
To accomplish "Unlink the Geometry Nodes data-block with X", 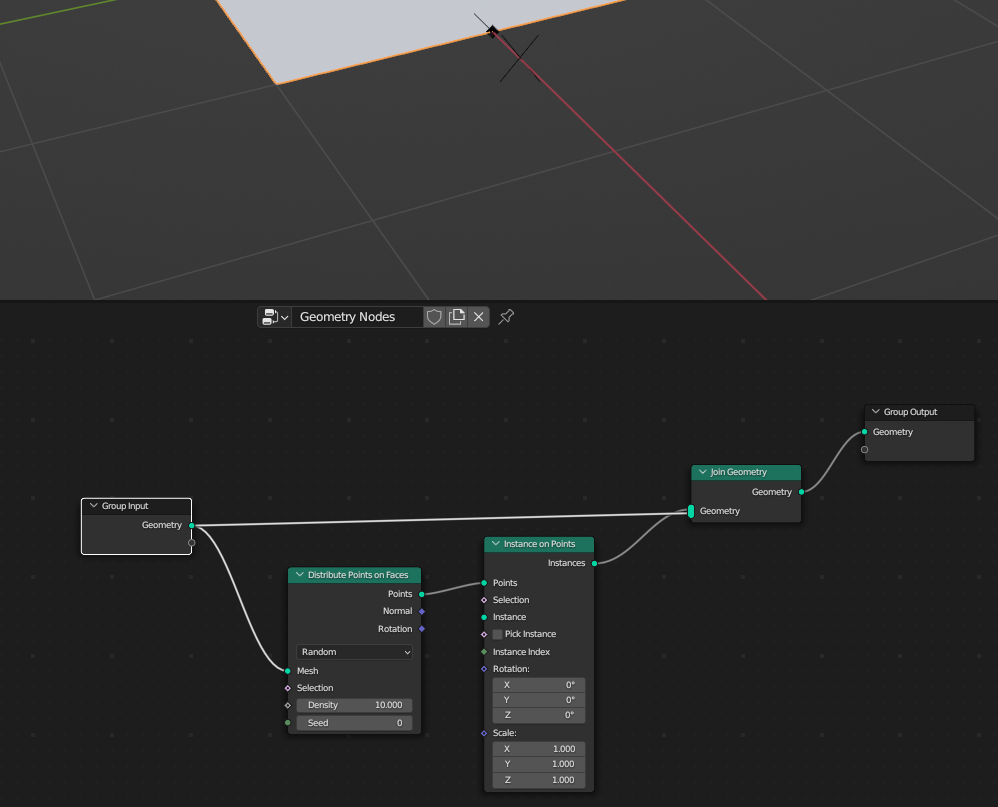I will (479, 317).
